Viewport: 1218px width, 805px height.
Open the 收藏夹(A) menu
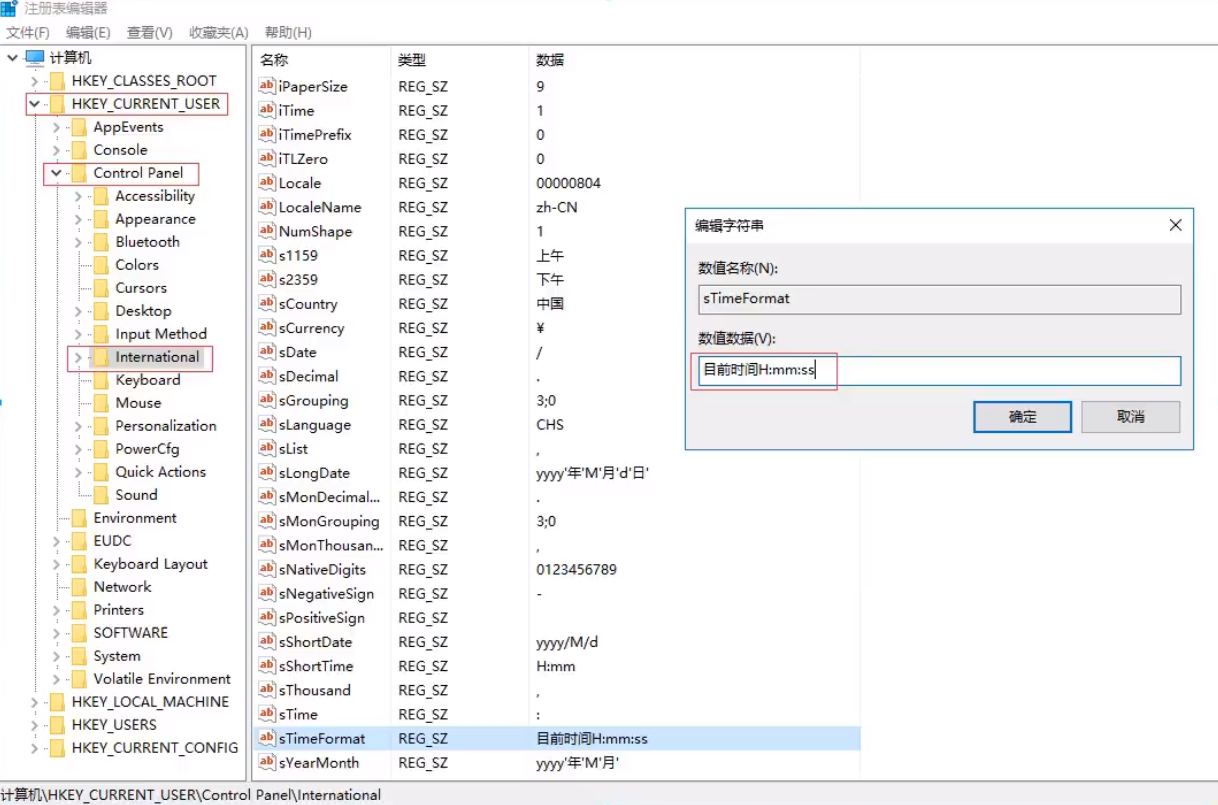pyautogui.click(x=218, y=33)
